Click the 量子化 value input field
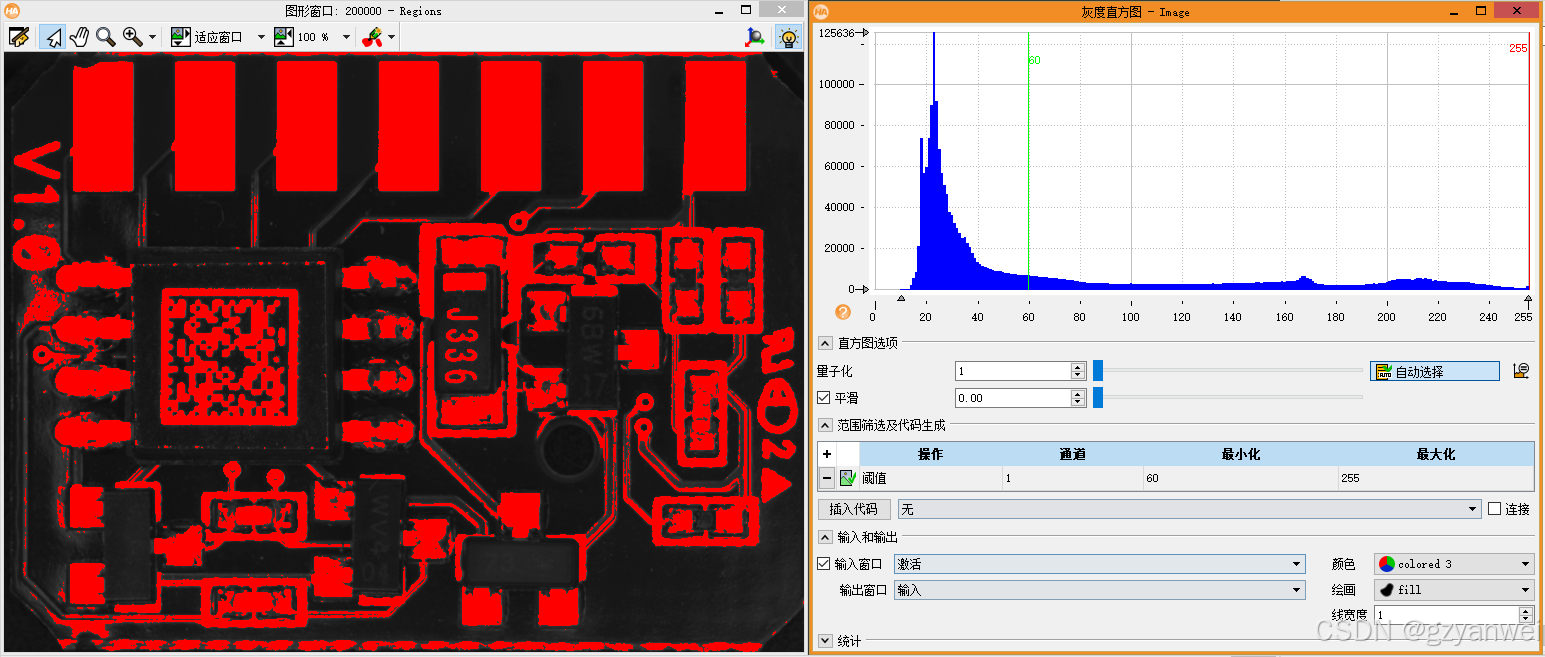This screenshot has height=657, width=1545. tap(1013, 371)
